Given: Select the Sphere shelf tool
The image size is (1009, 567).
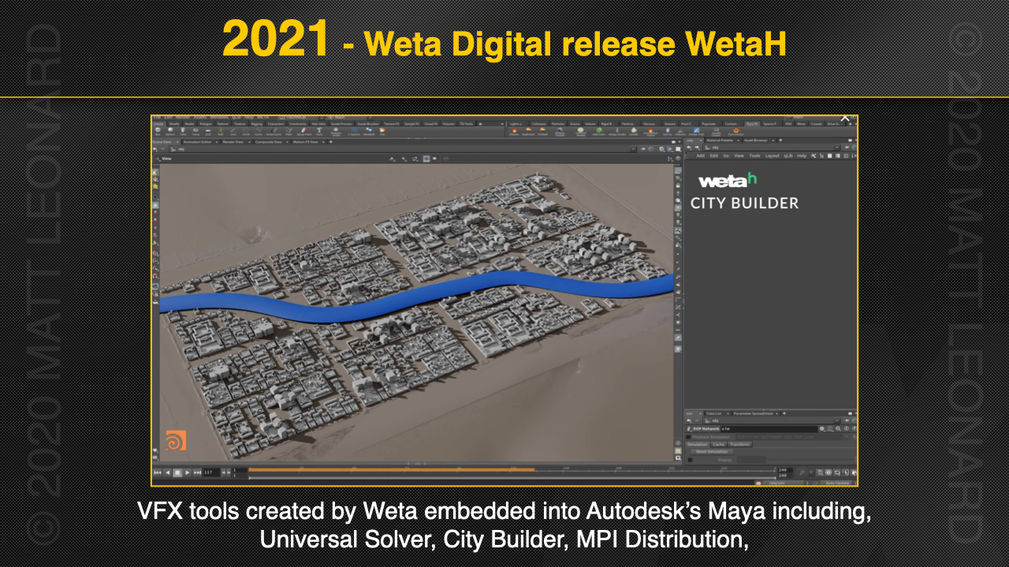Looking at the screenshot, I should pos(171,131).
